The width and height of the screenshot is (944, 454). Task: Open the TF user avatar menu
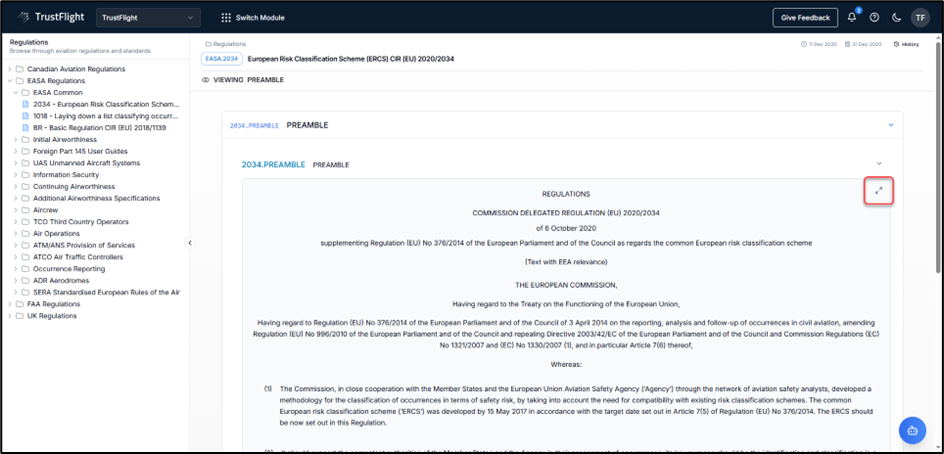[920, 17]
